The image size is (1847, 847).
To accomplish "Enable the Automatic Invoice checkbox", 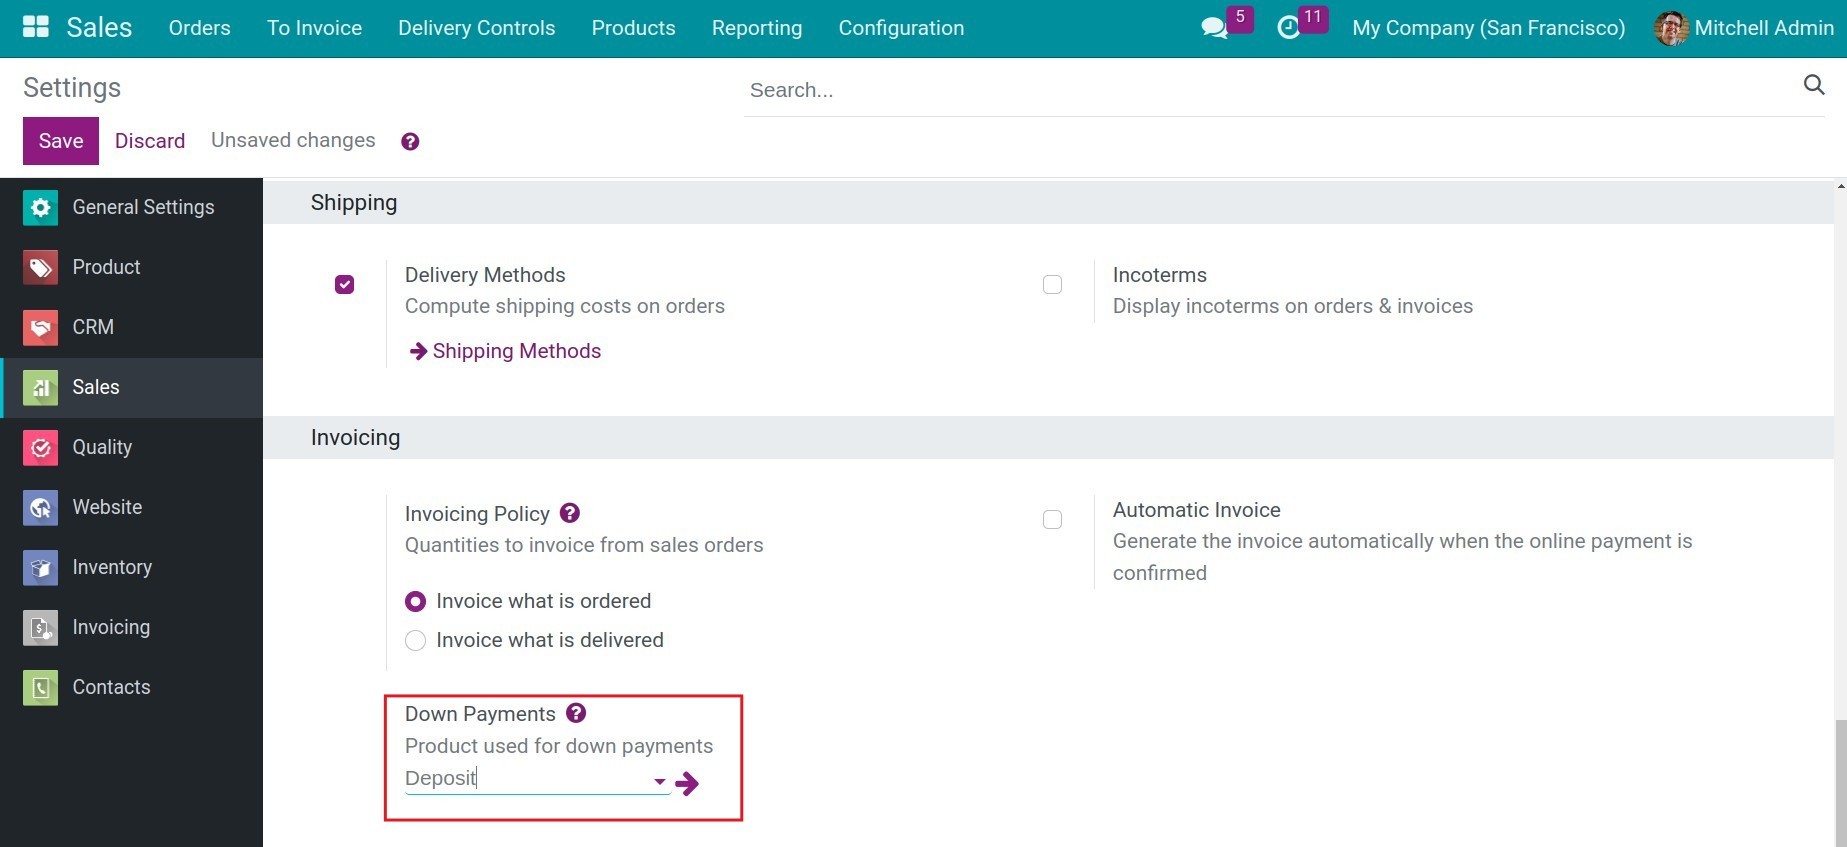I will 1052,520.
